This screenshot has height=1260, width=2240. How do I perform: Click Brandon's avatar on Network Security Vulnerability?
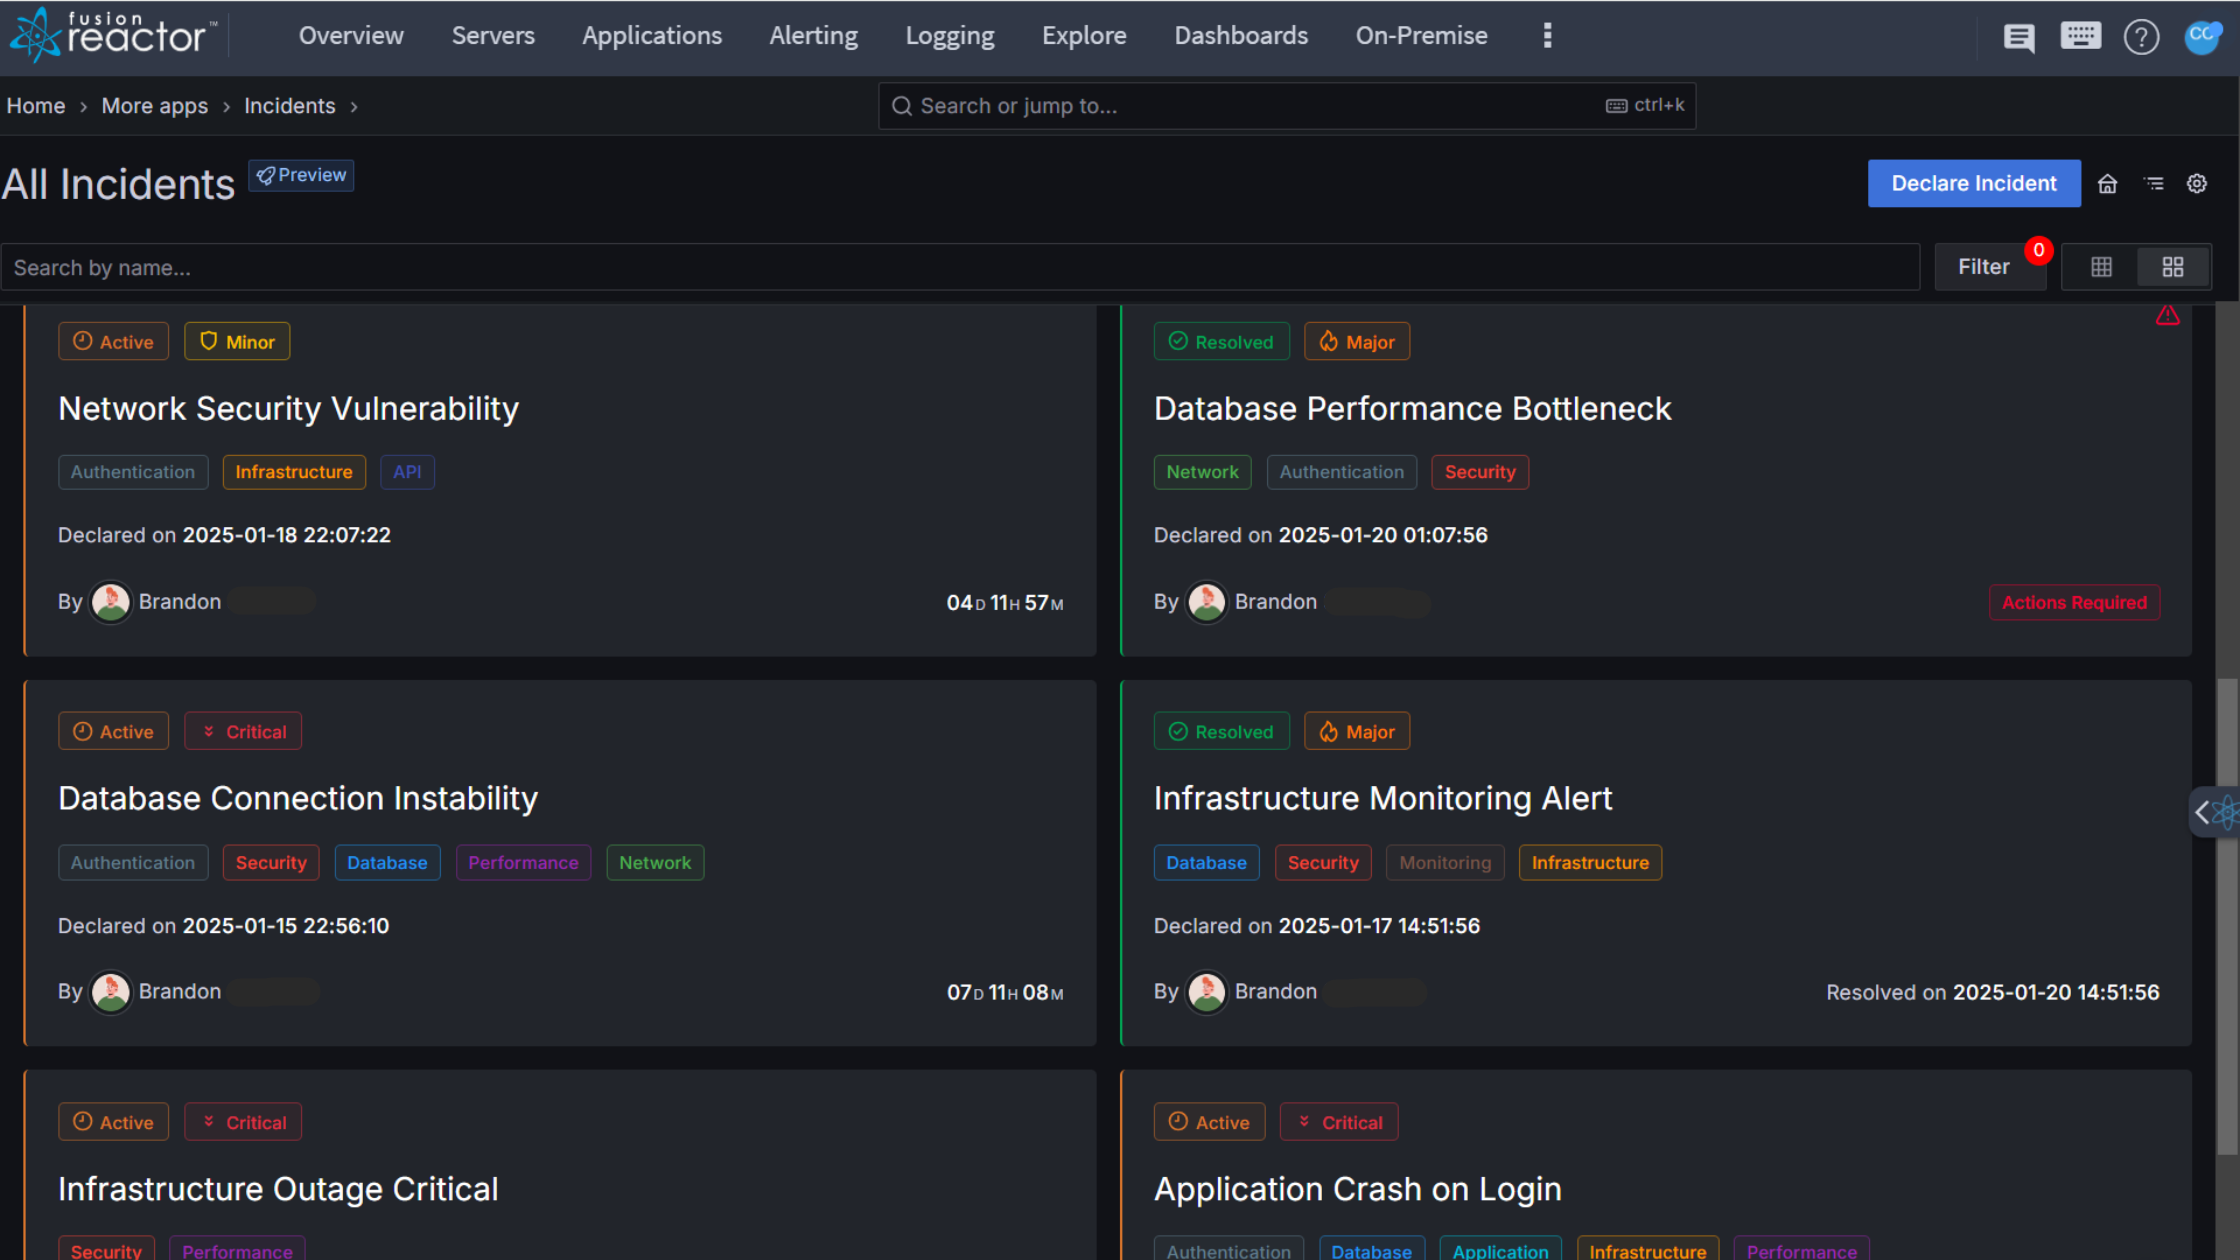point(110,602)
